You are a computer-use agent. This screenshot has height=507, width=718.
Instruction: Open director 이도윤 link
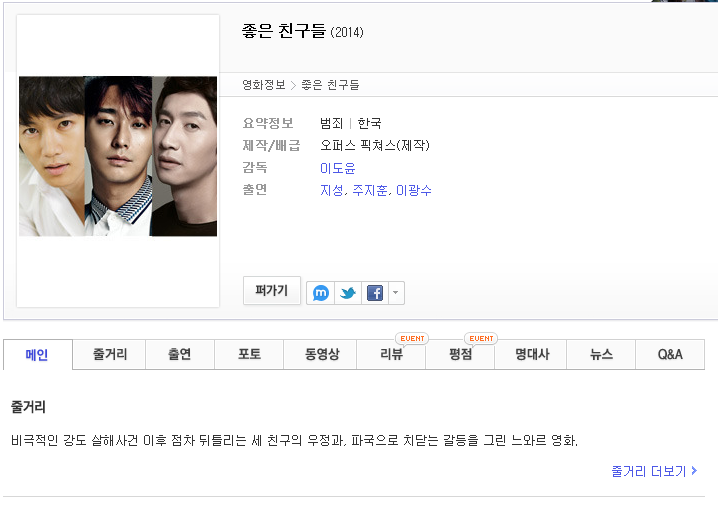[337, 168]
